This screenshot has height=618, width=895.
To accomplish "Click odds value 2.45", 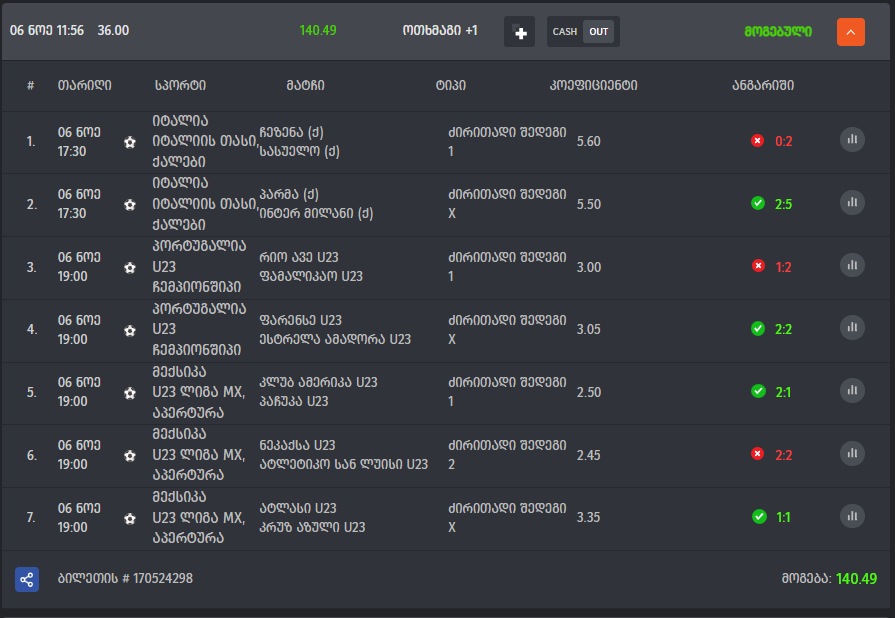I will point(588,455).
